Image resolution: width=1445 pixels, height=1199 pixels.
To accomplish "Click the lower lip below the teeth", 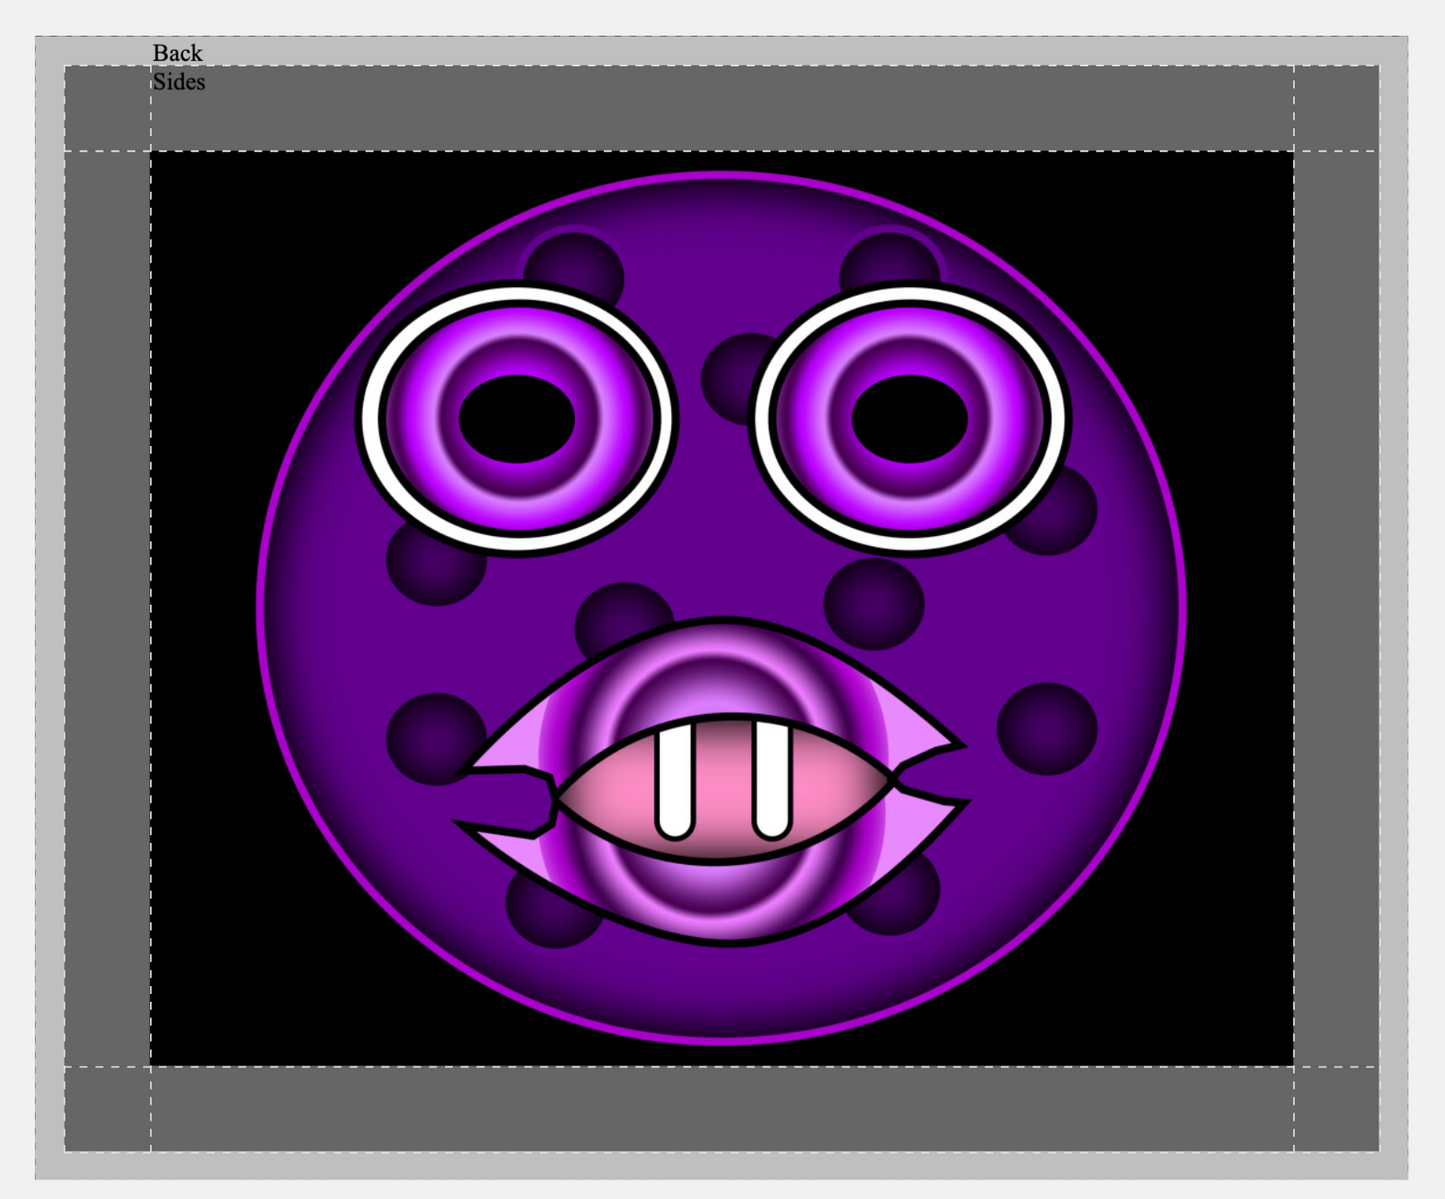I will point(720,898).
